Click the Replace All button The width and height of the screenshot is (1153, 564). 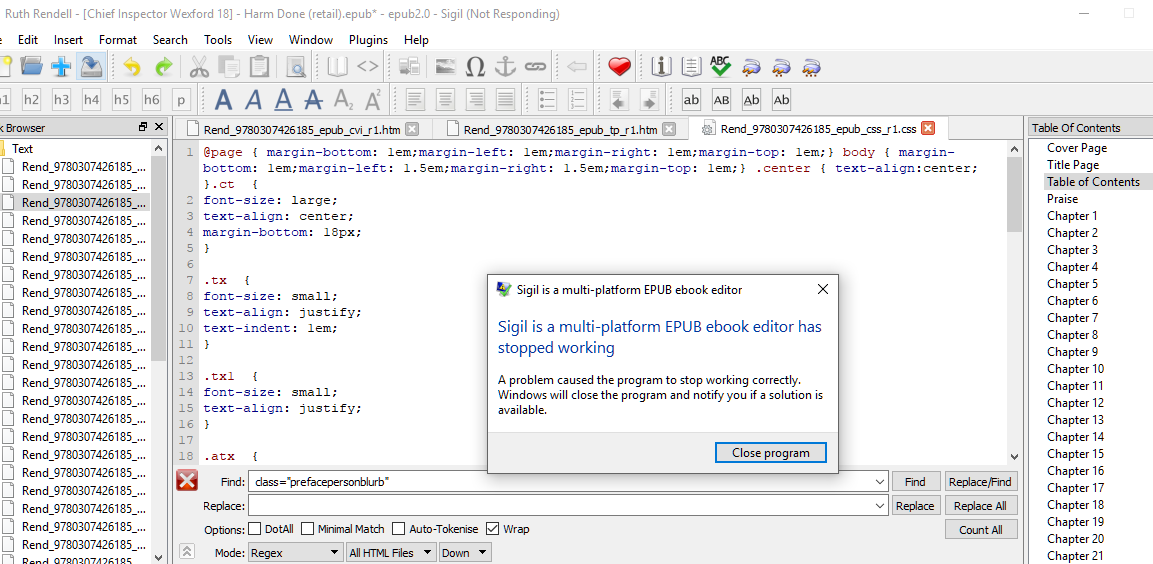tap(981, 506)
